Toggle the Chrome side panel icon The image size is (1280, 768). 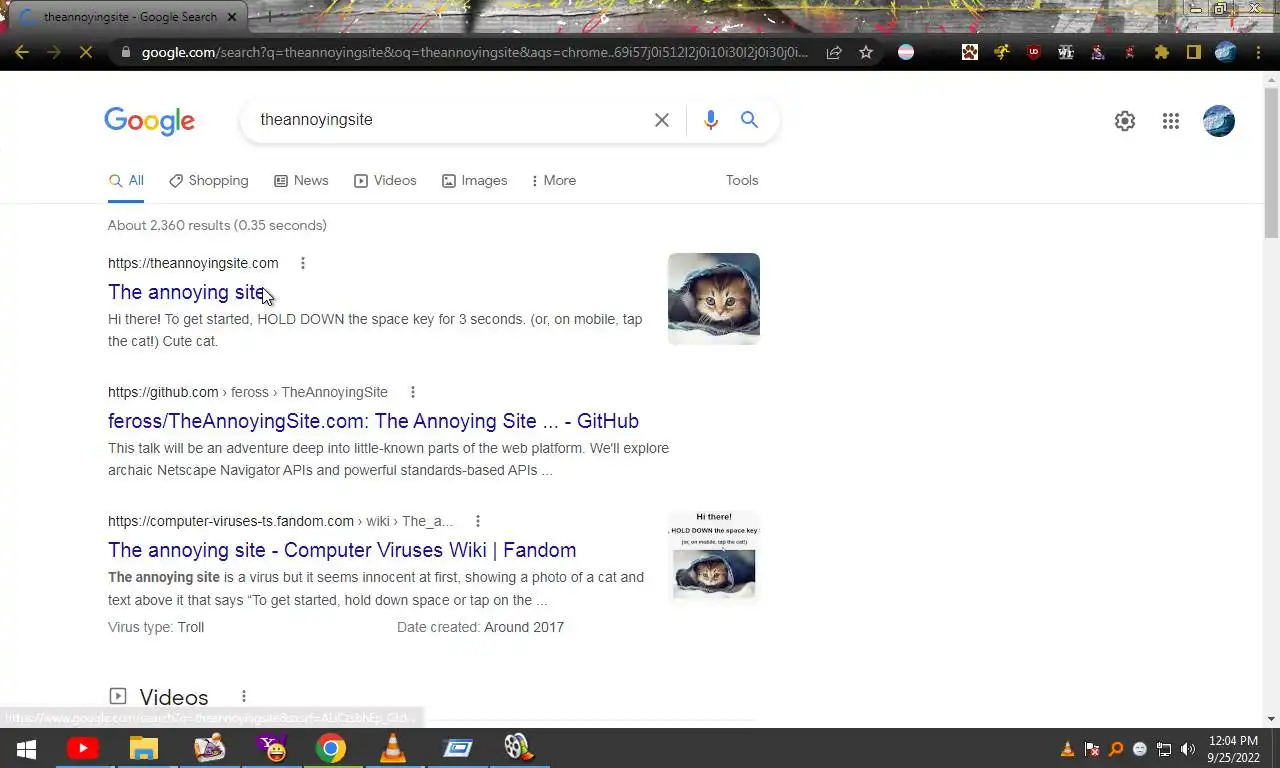pos(1194,52)
